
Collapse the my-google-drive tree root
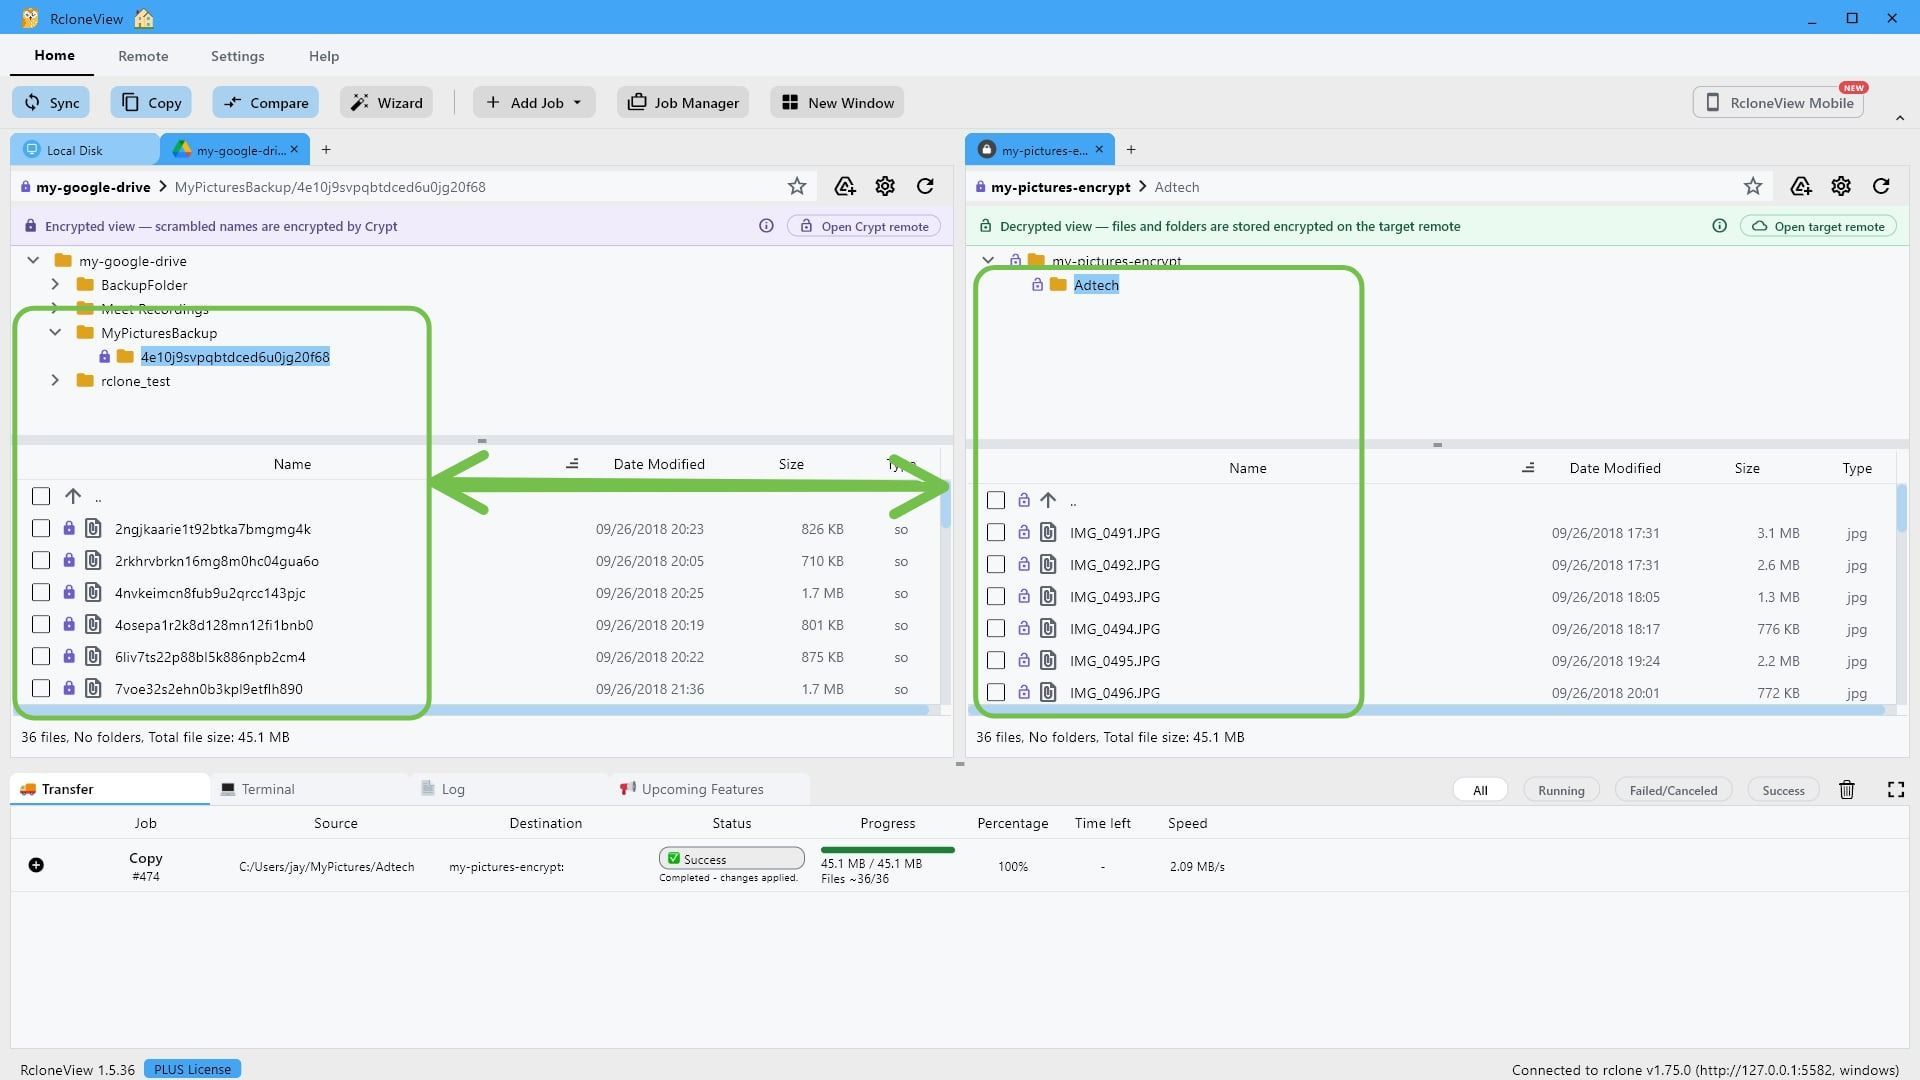[x=33, y=260]
